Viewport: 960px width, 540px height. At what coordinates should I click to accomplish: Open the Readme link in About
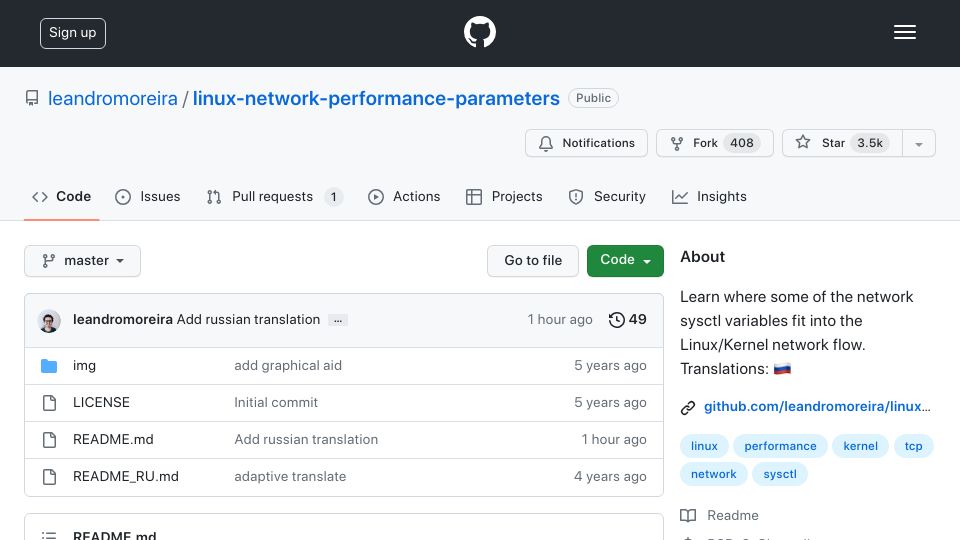pyautogui.click(x=732, y=516)
